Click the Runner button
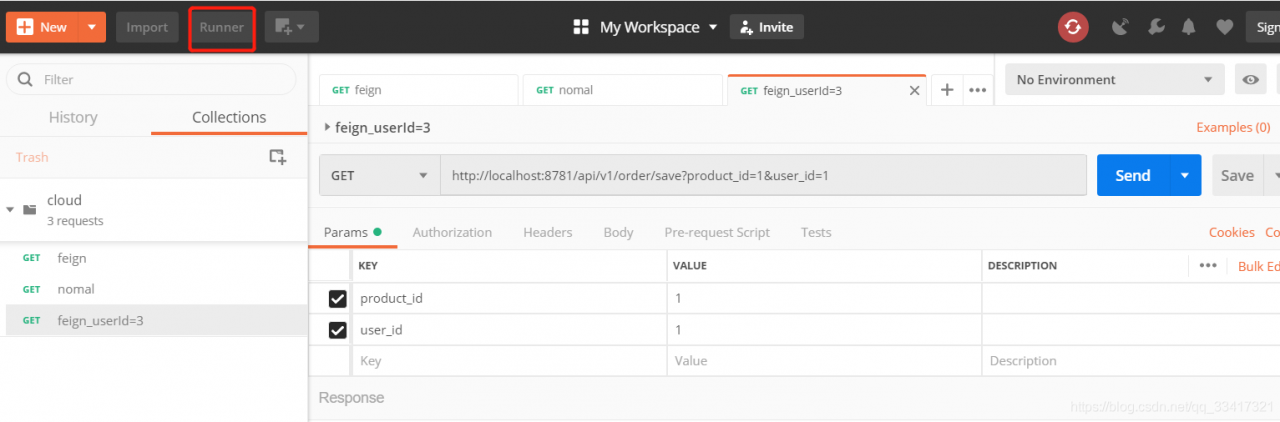The image size is (1280, 422). point(222,27)
